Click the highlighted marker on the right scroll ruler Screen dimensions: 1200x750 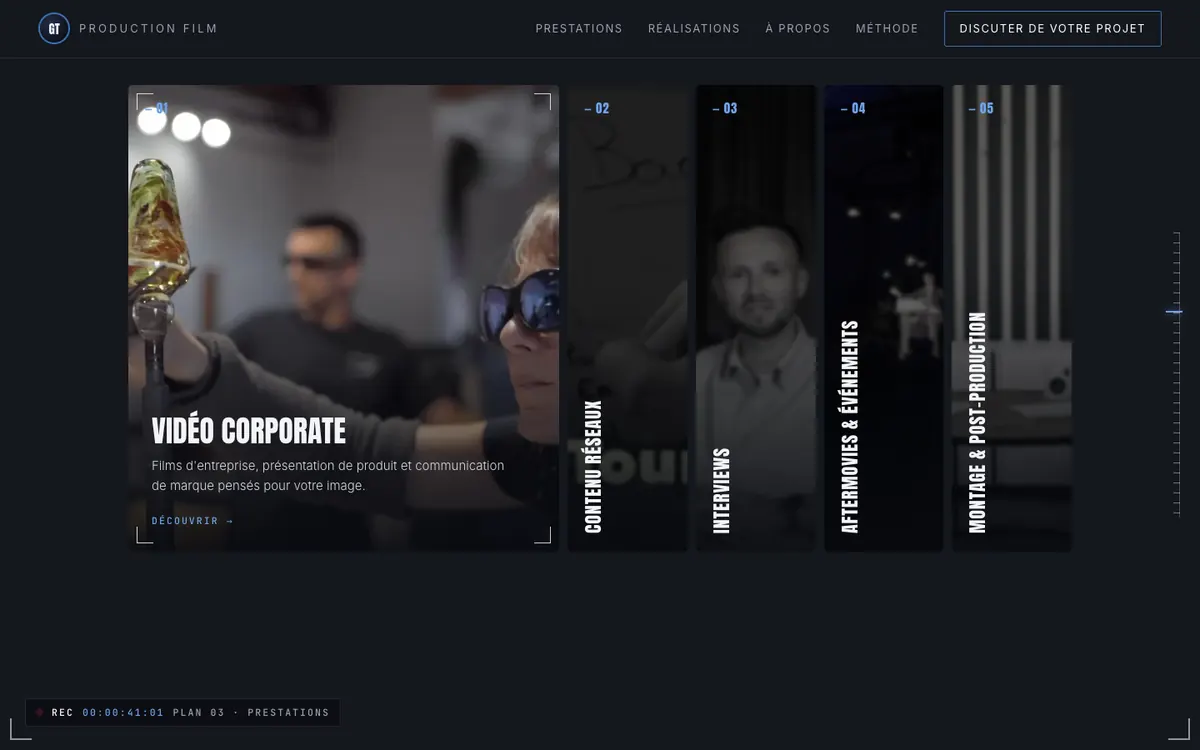click(1174, 312)
